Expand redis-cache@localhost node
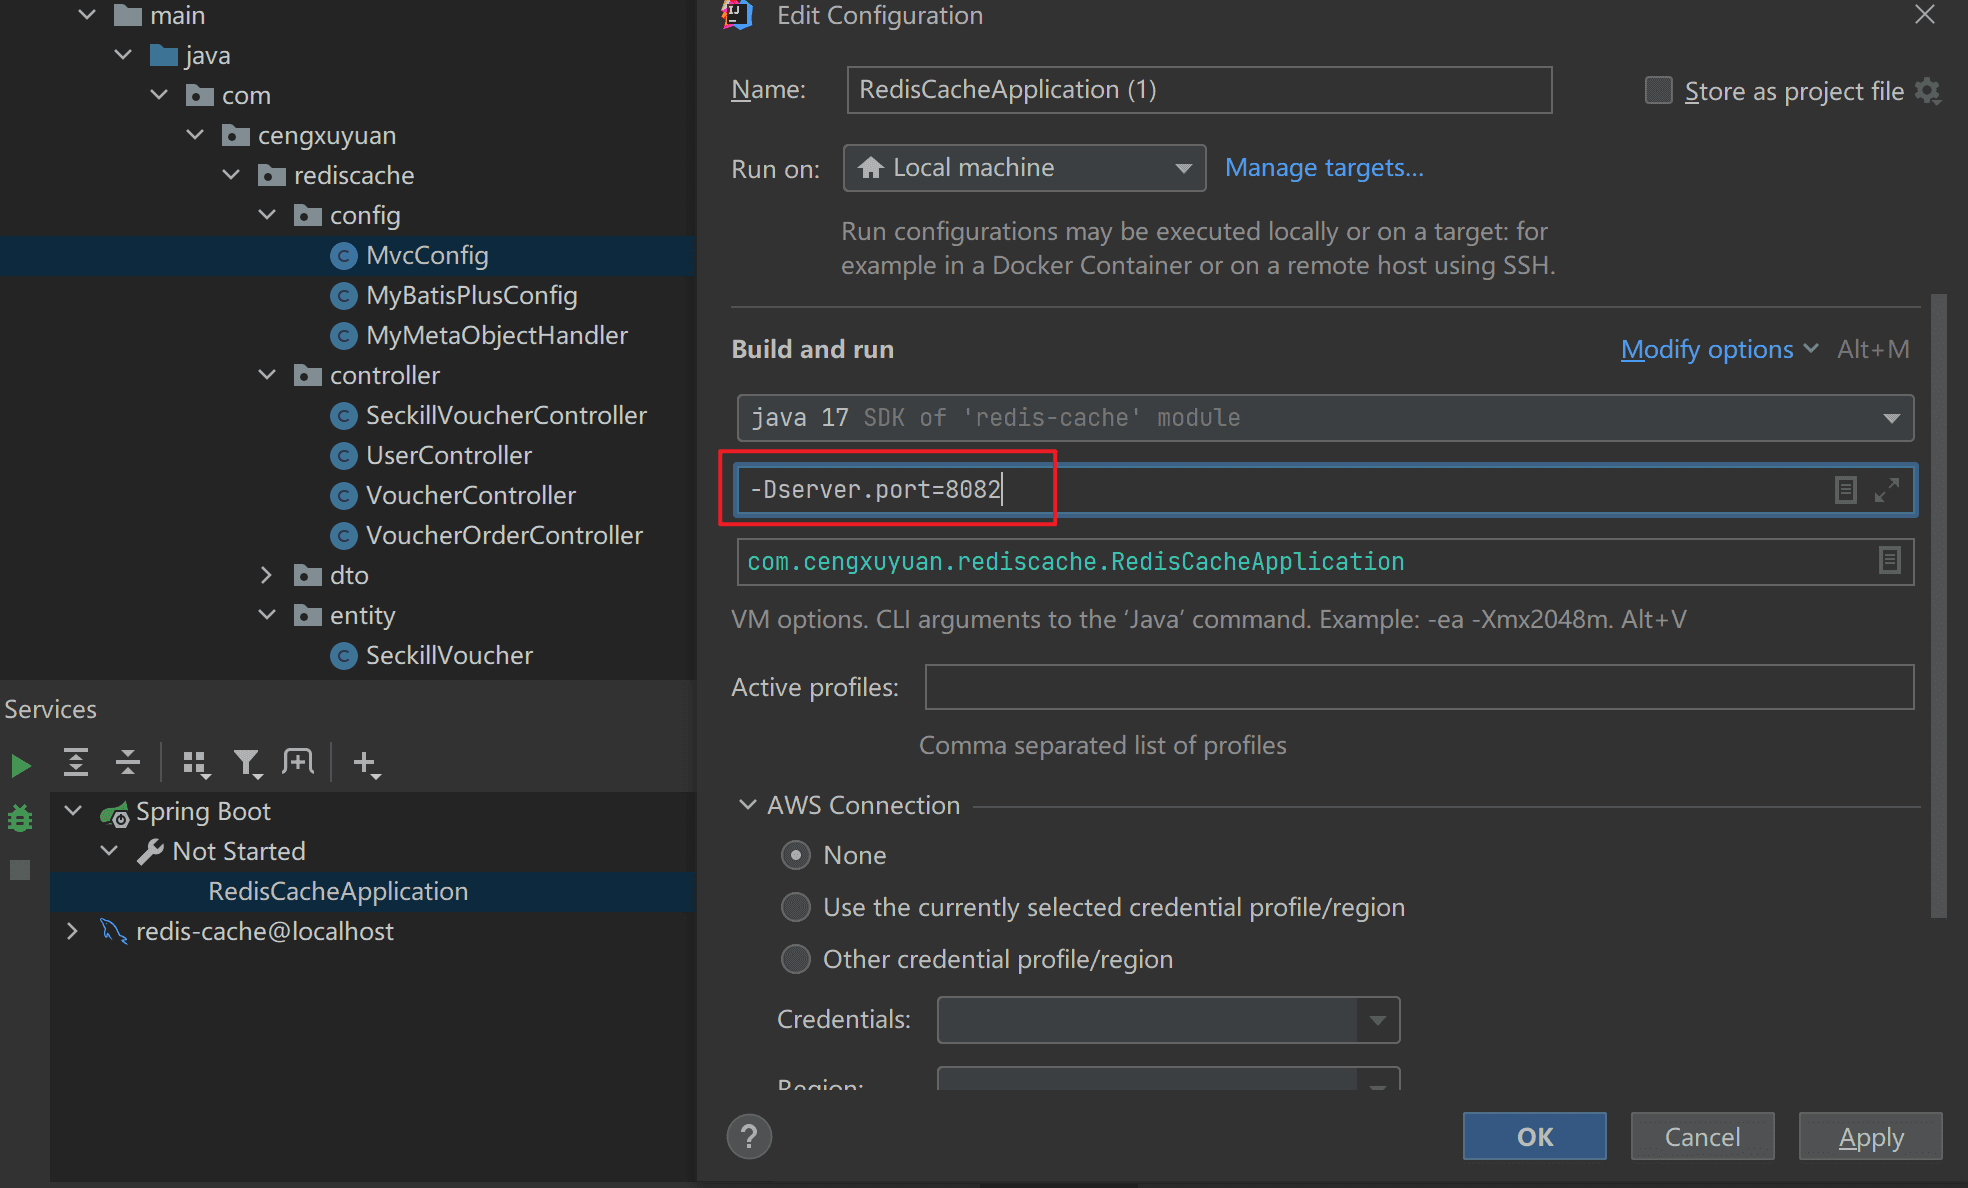The image size is (1968, 1188). point(72,931)
